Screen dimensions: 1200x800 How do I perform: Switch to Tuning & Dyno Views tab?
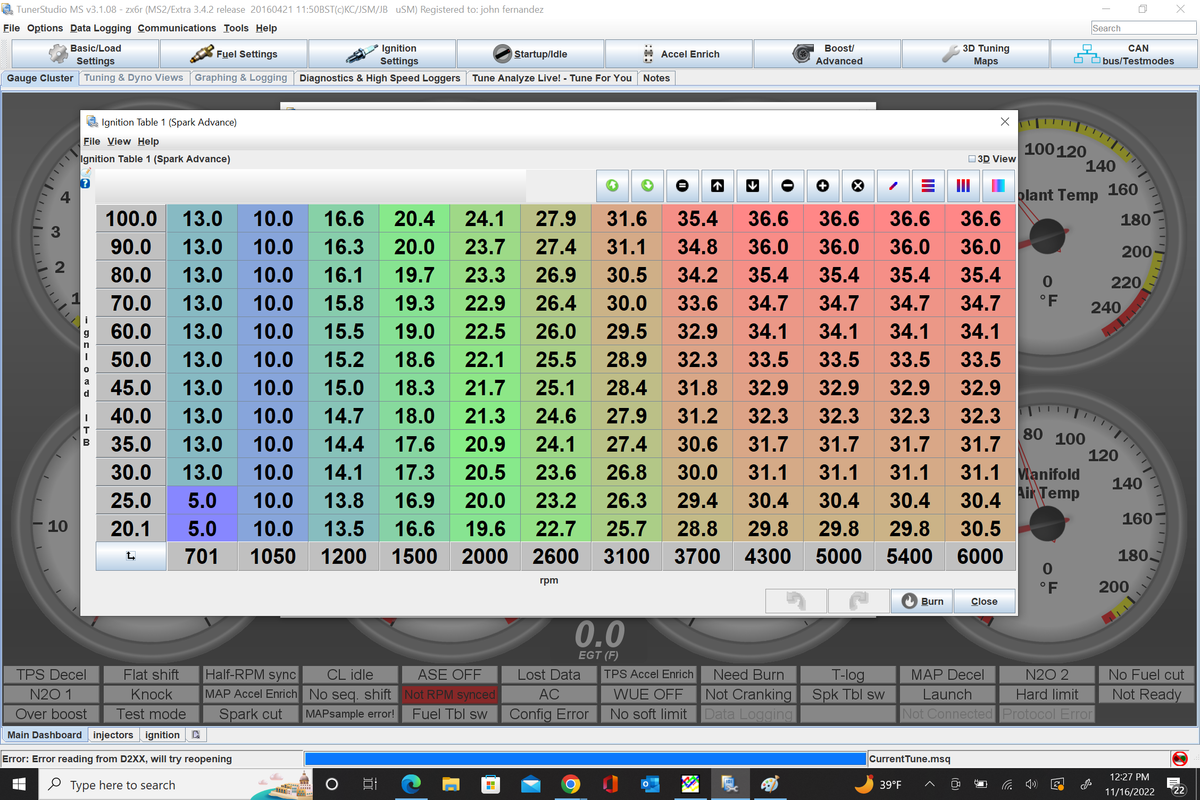[x=134, y=77]
